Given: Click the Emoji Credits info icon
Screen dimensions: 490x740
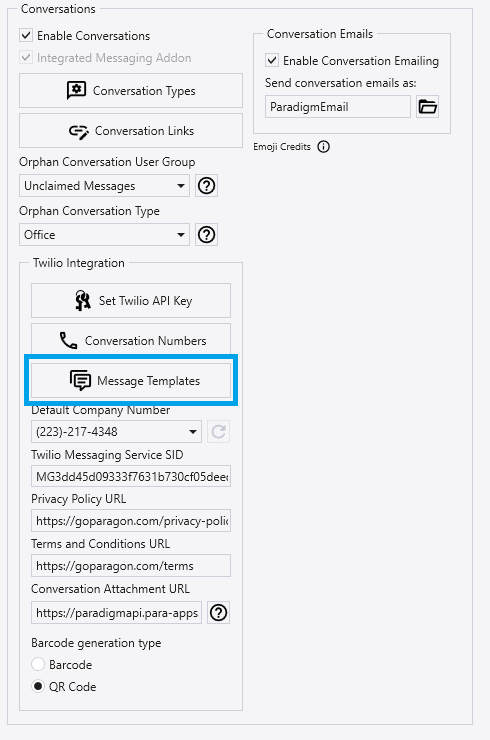Looking at the screenshot, I should coord(323,147).
